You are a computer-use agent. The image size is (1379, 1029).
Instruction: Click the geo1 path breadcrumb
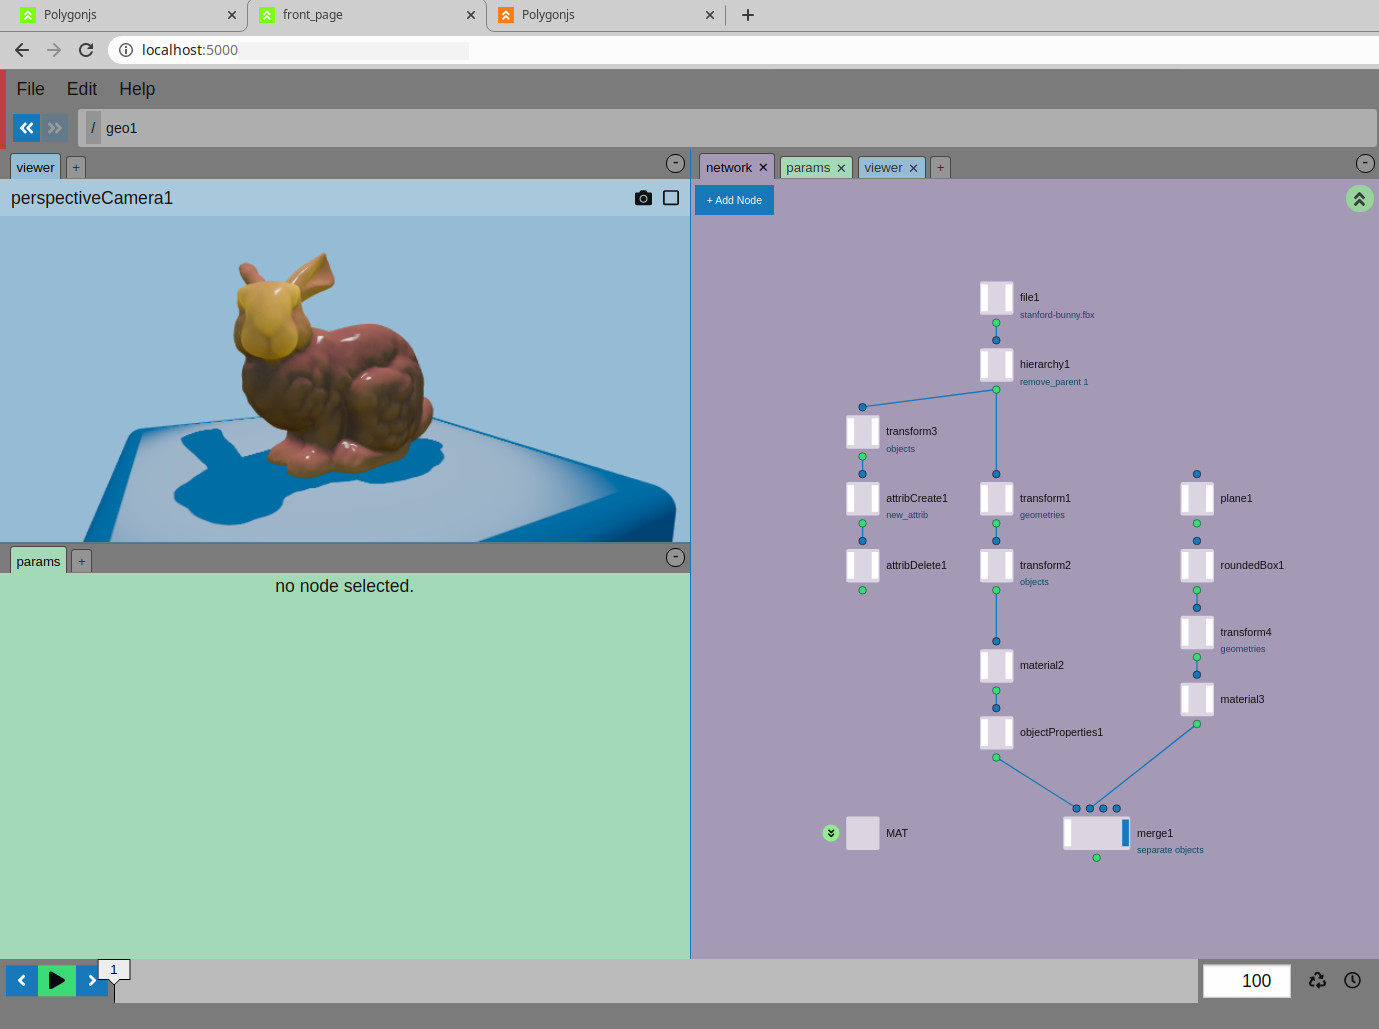point(121,128)
